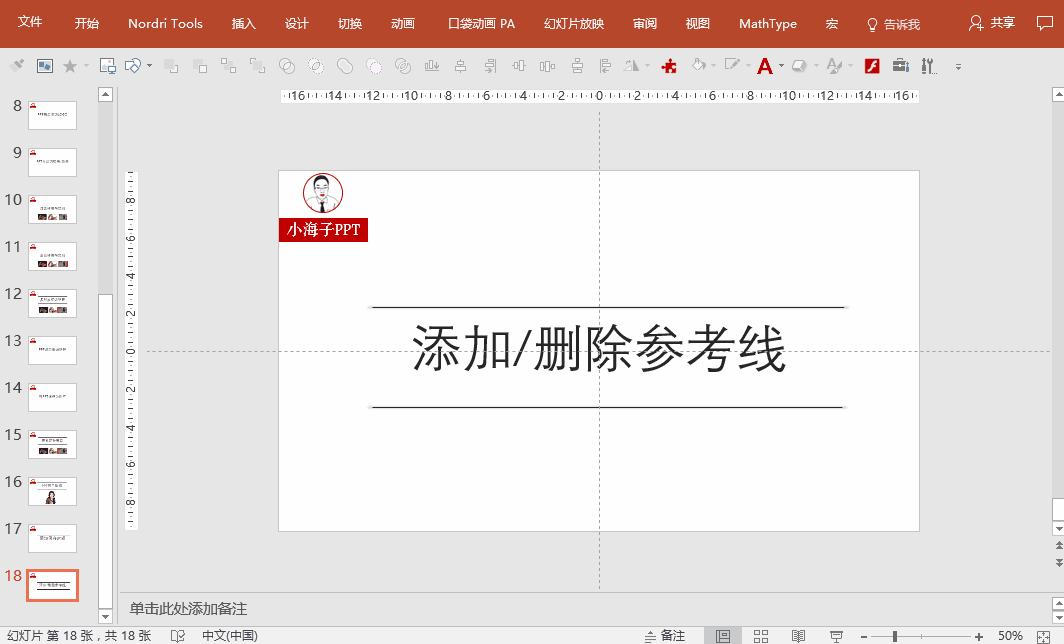Screen dimensions: 1064x644
Task: Click the red Flash icon in toolbar
Action: tap(871, 66)
